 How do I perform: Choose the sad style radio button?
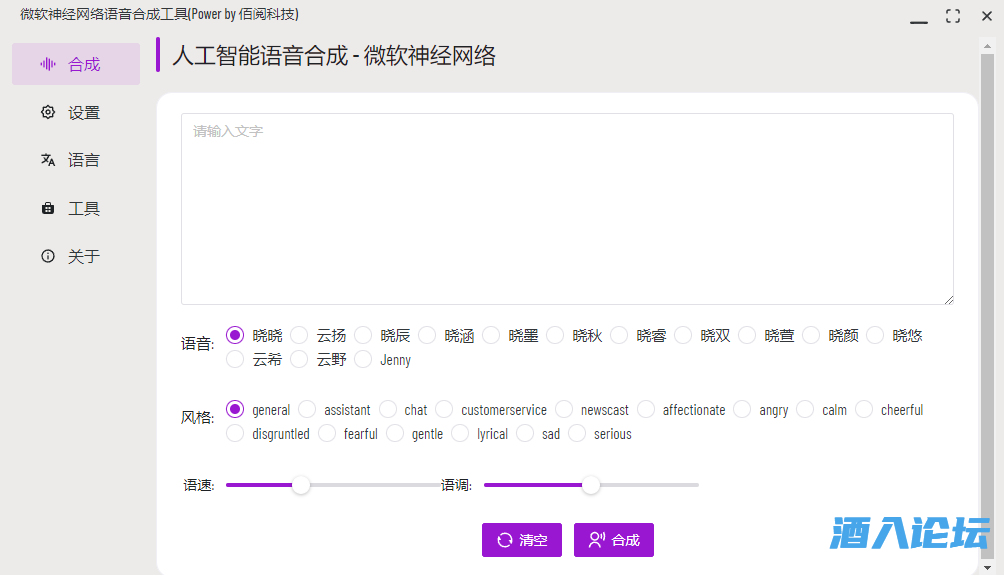[x=525, y=433]
